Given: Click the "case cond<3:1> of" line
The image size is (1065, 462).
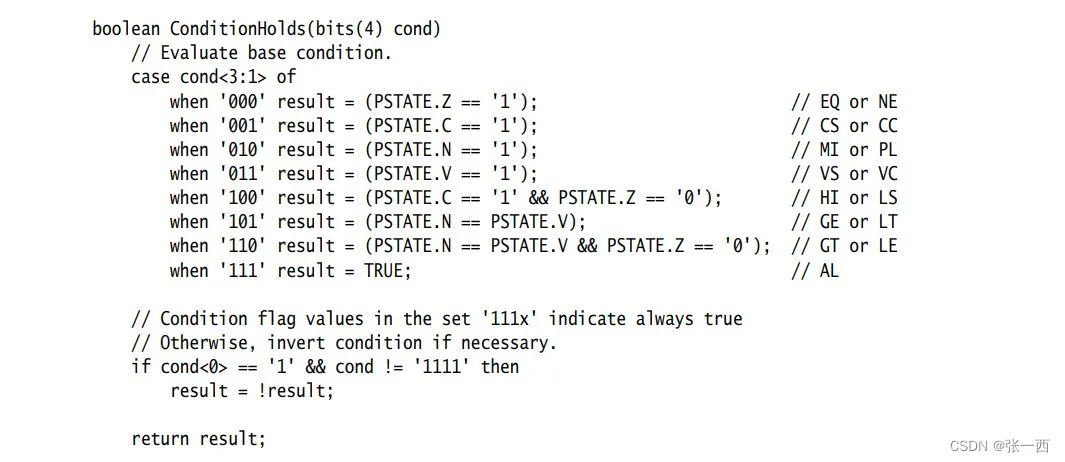Looking at the screenshot, I should click(214, 77).
